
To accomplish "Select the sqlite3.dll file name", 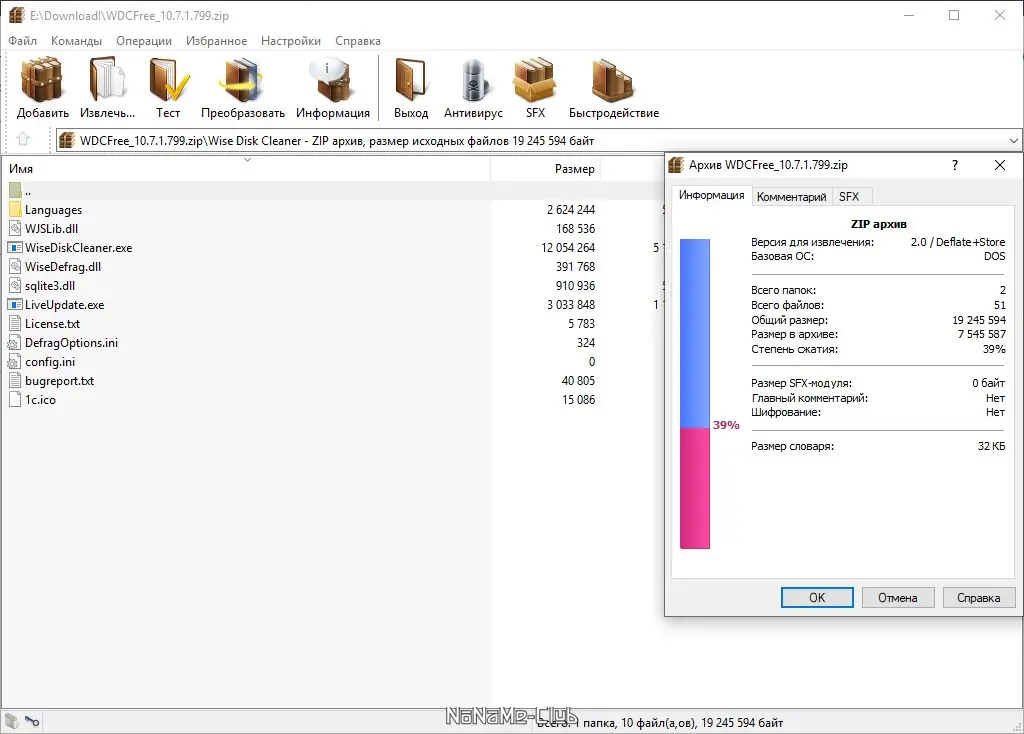I will click(50, 285).
